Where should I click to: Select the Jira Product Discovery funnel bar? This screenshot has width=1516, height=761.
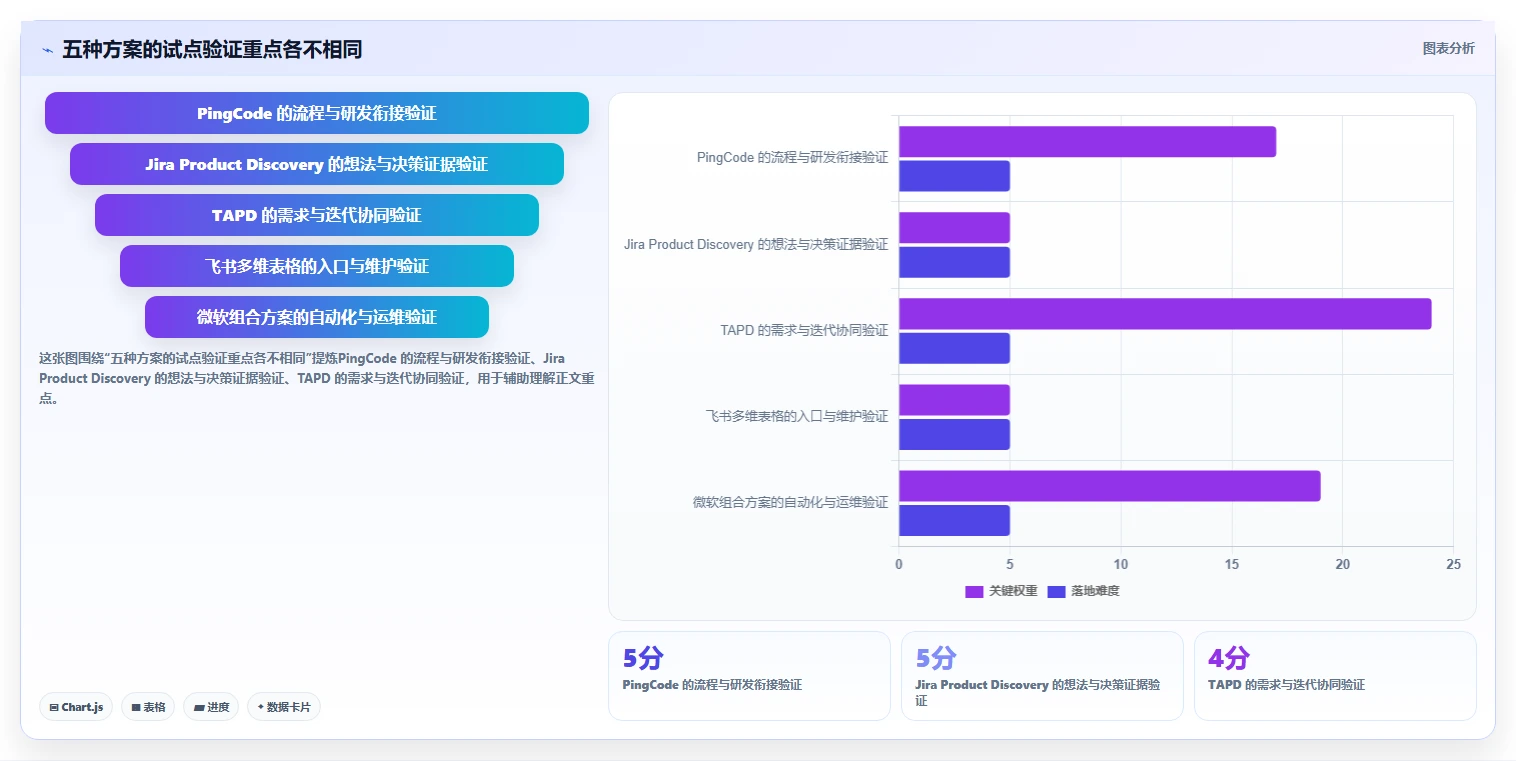tap(317, 164)
